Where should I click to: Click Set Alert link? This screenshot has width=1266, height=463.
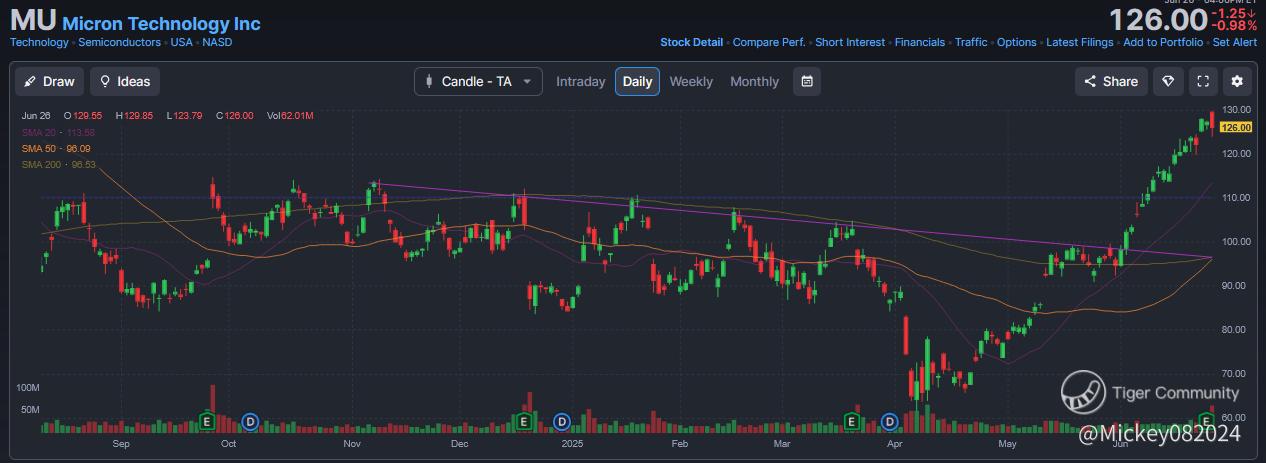(x=1235, y=42)
